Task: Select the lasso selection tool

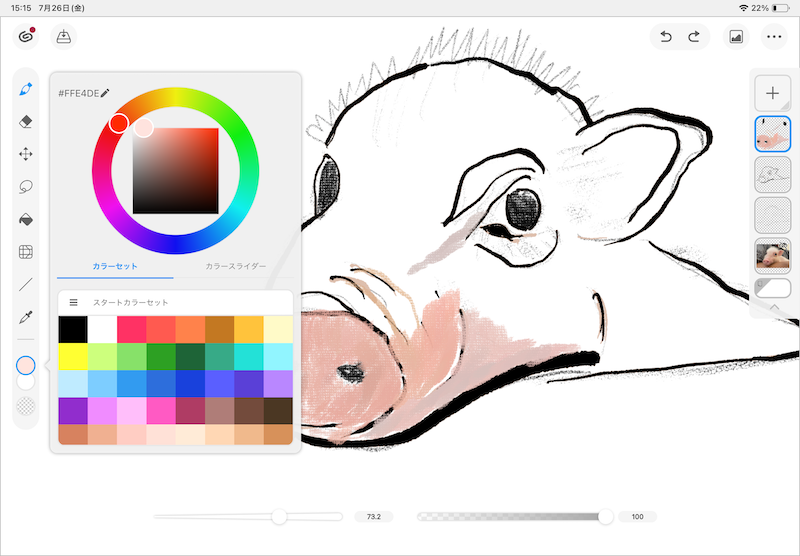Action: click(26, 187)
